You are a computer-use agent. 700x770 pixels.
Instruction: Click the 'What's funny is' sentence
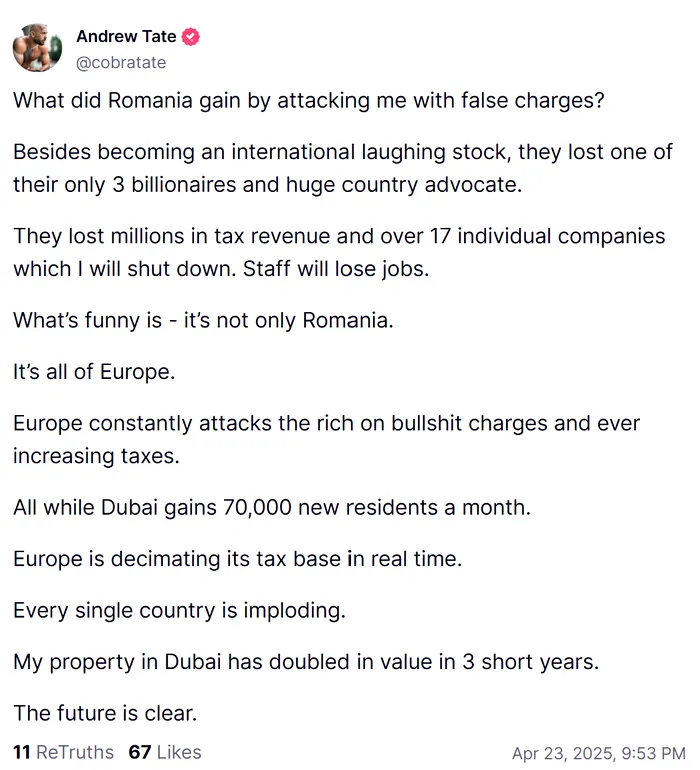[x=203, y=321]
